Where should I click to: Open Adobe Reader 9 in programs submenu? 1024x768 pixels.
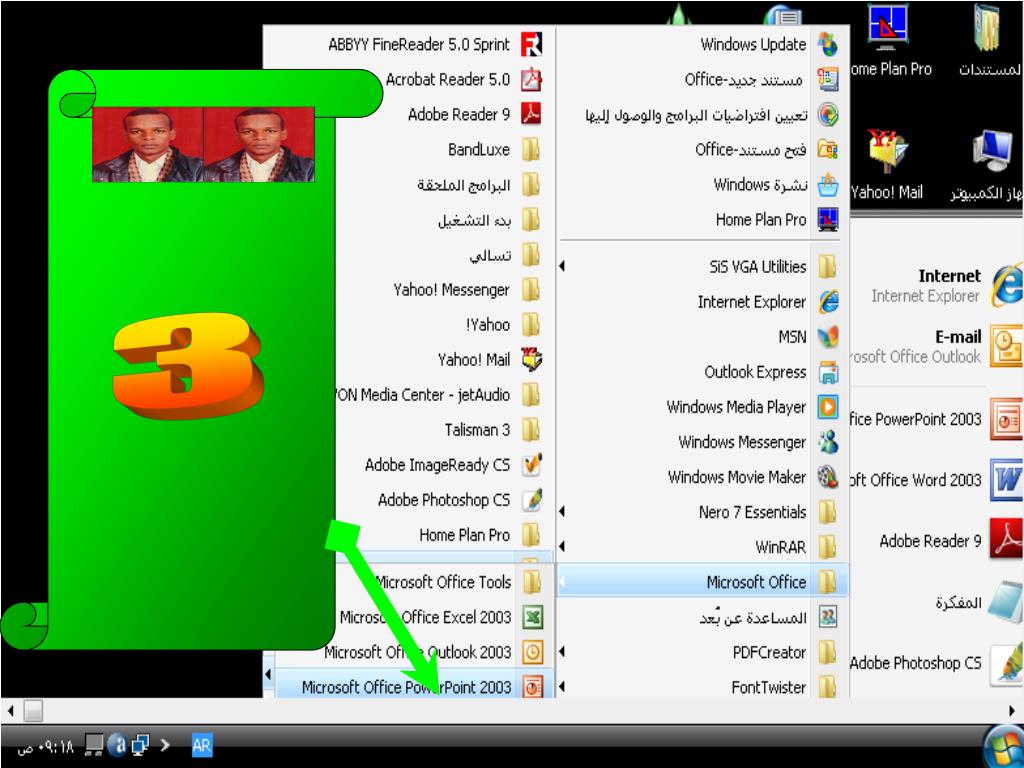(458, 114)
